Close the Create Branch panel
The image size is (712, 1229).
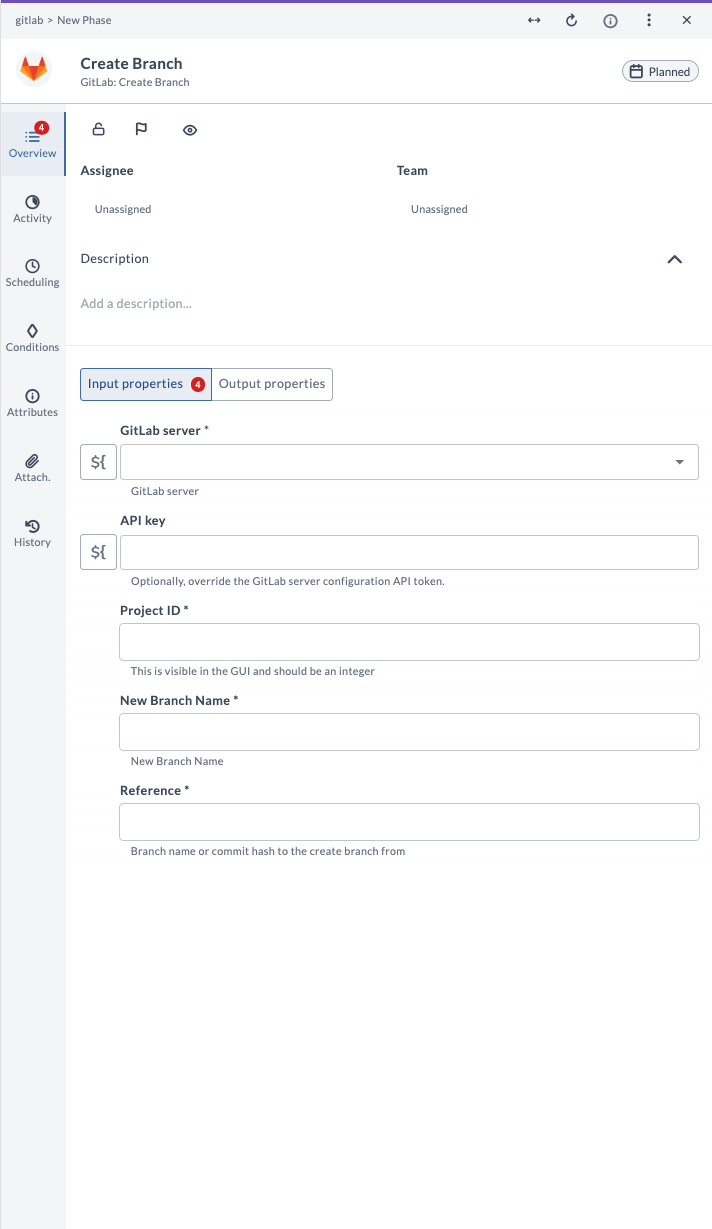click(x=687, y=20)
